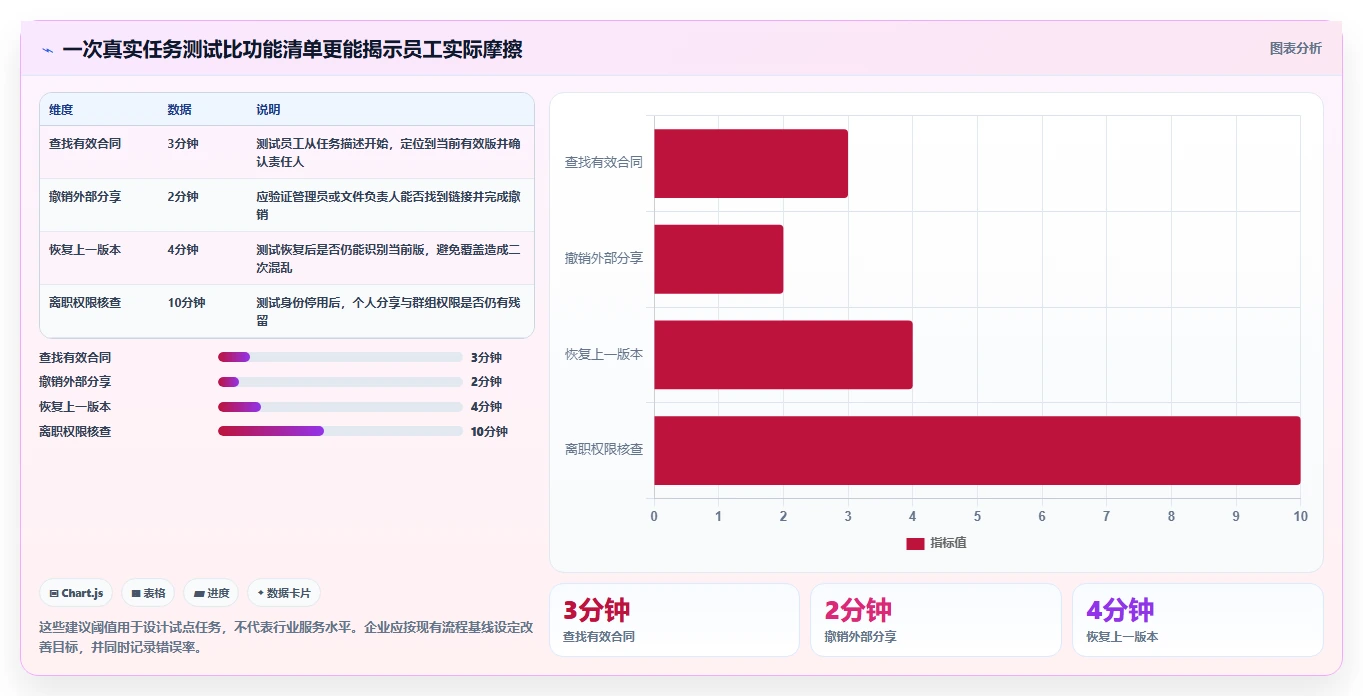
Task: Click the 查找有效合同 progress row label
Action: pos(75,357)
